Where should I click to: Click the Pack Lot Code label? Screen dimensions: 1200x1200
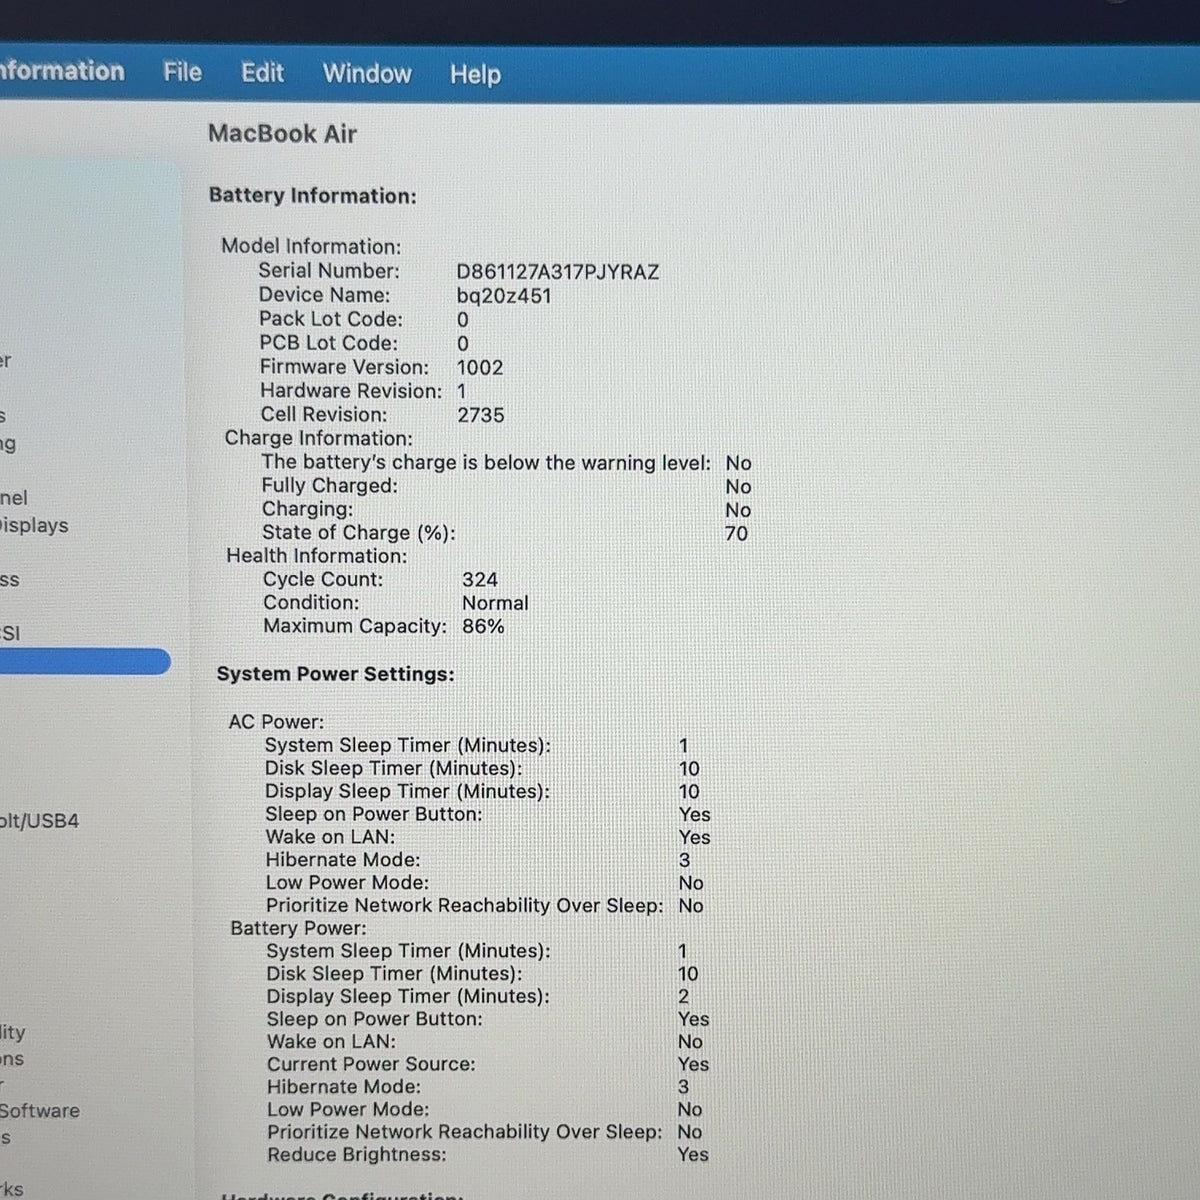point(331,319)
